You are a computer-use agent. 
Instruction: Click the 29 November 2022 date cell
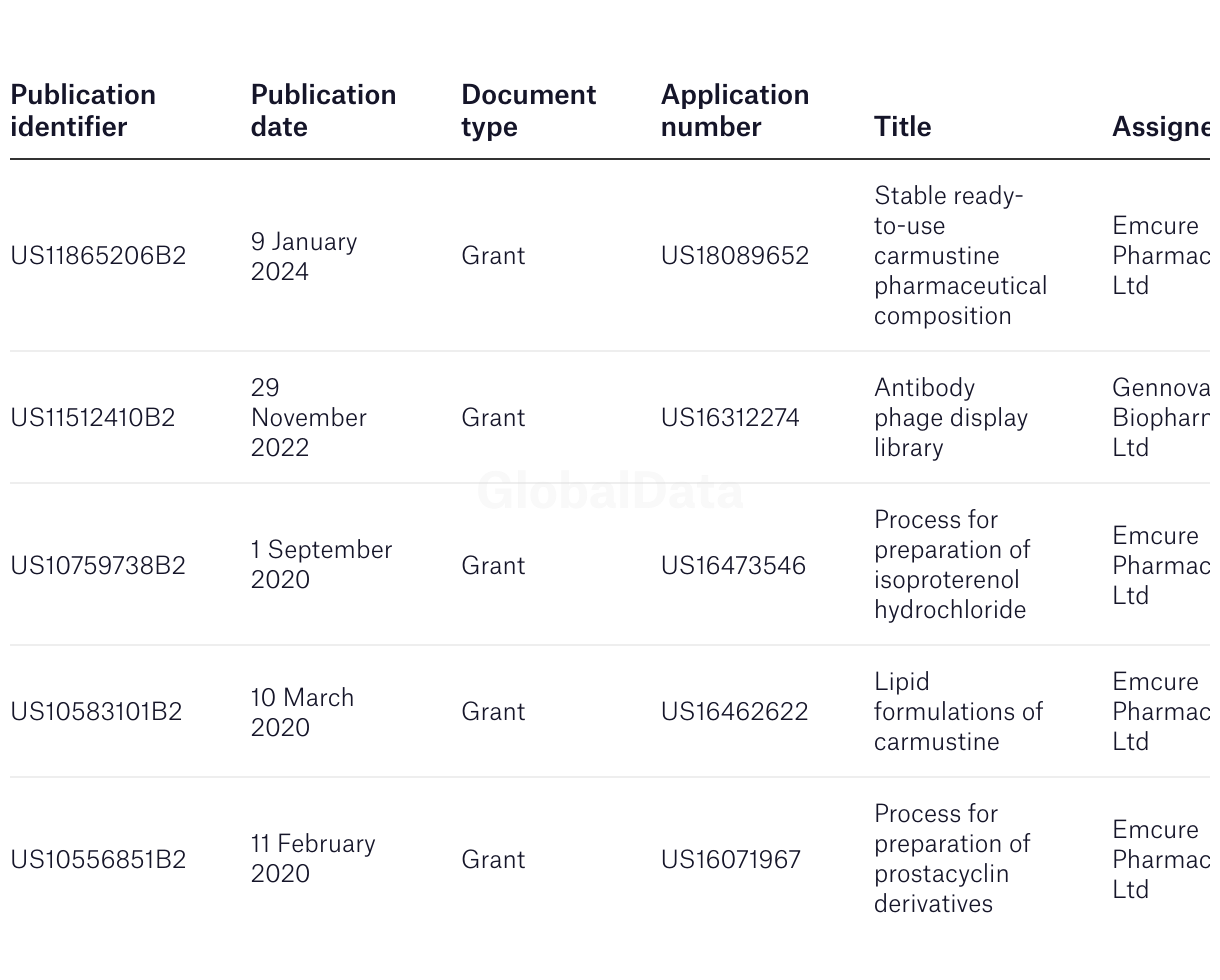tap(308, 418)
